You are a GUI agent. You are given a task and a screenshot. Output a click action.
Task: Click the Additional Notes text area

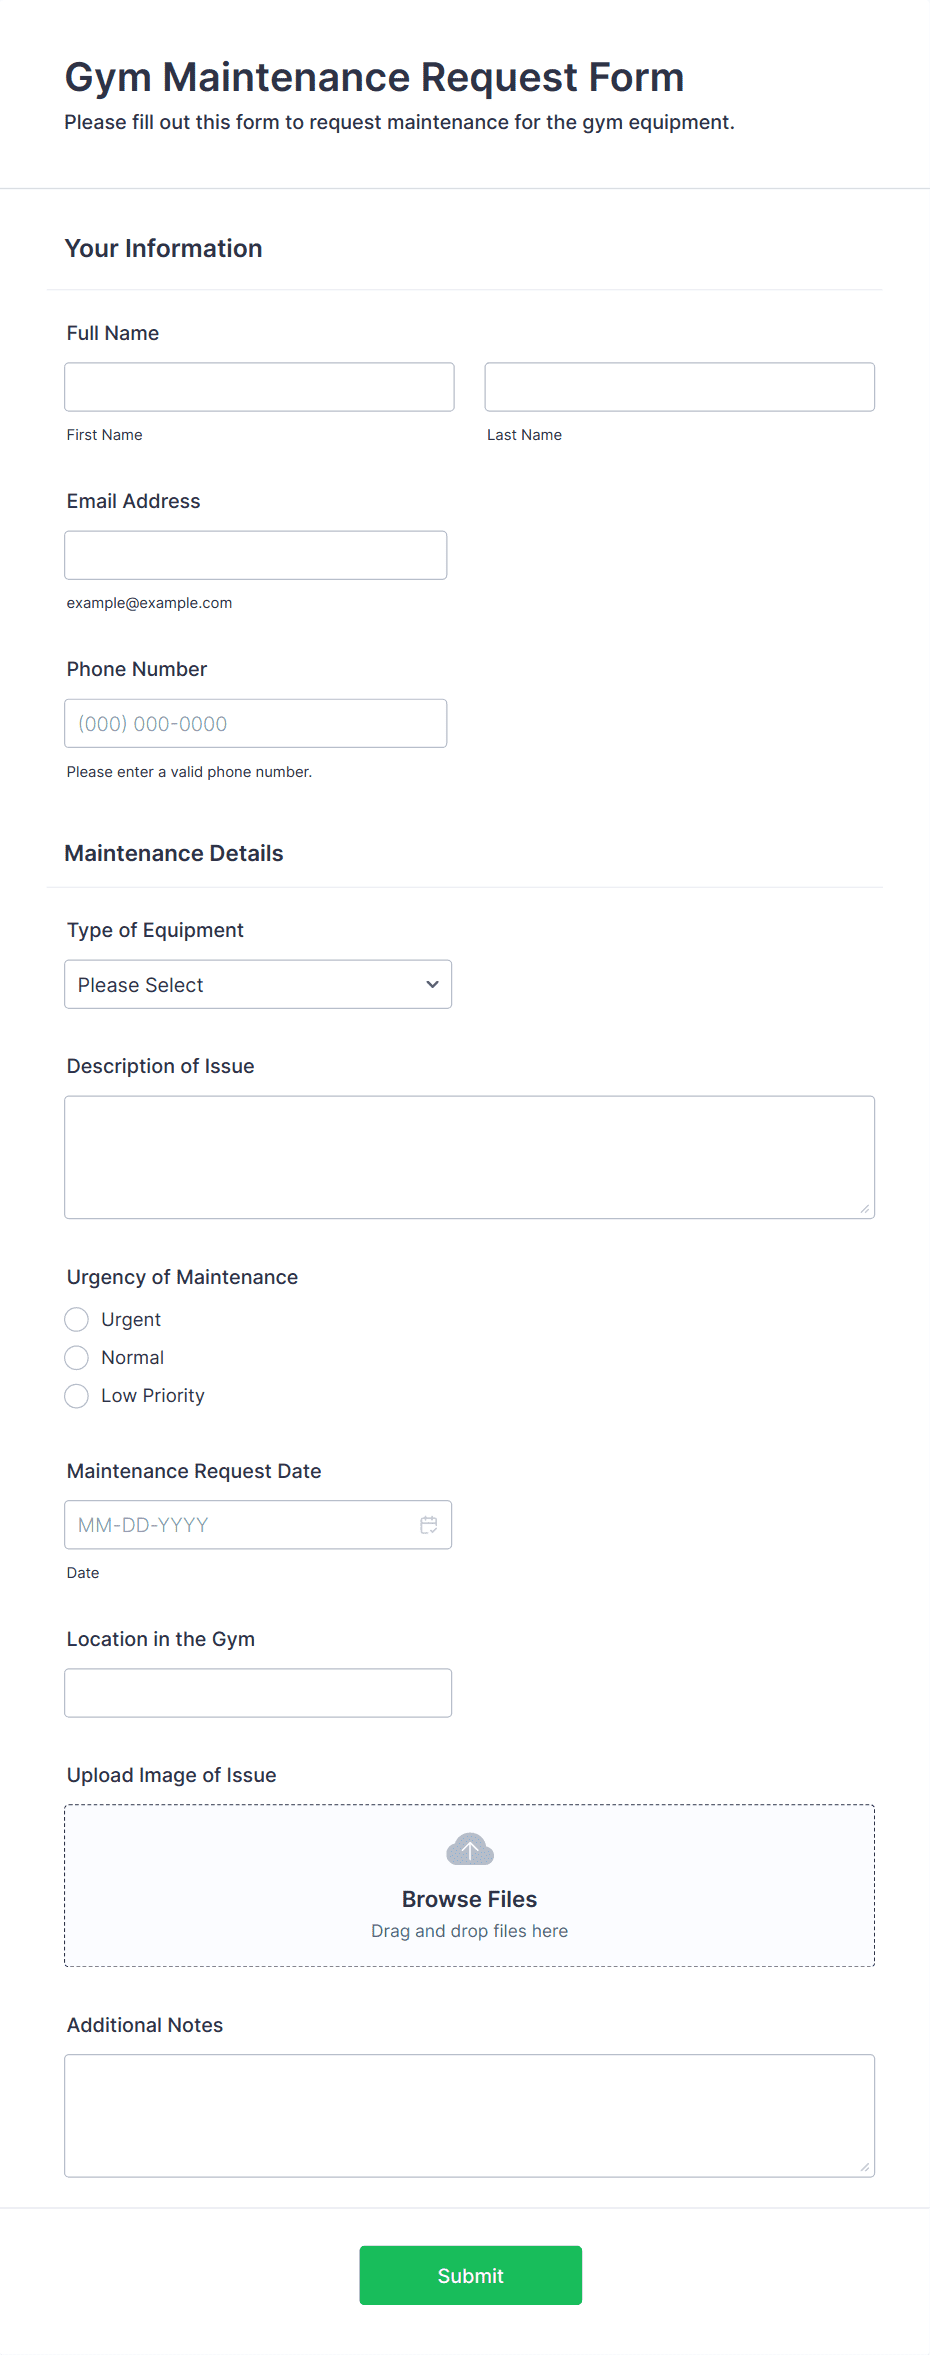click(469, 2115)
